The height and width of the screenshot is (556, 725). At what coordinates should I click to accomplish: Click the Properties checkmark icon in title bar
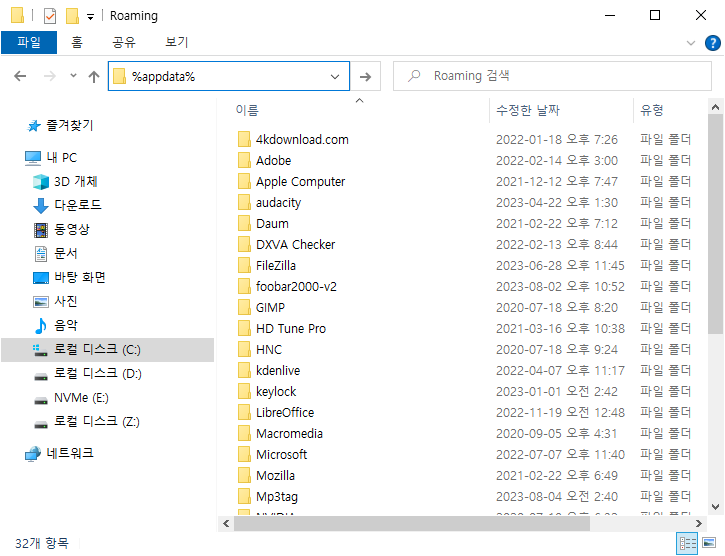pos(50,16)
